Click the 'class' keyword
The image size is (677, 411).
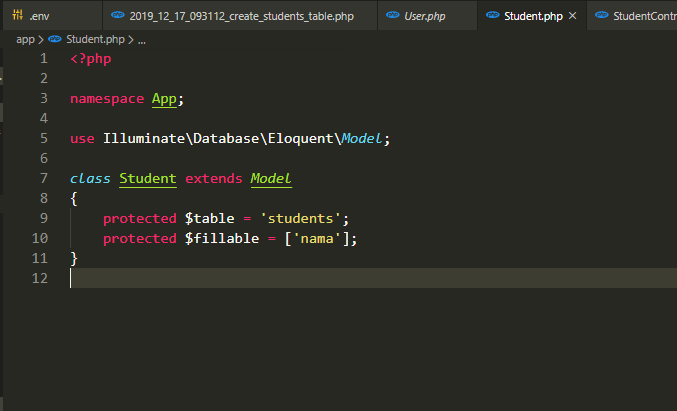click(90, 178)
